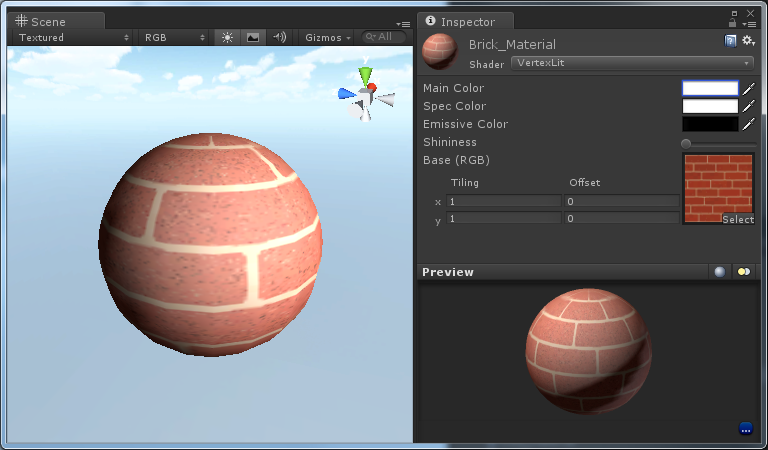This screenshot has height=450, width=768.
Task: Open the Main Color swatch
Action: point(710,88)
